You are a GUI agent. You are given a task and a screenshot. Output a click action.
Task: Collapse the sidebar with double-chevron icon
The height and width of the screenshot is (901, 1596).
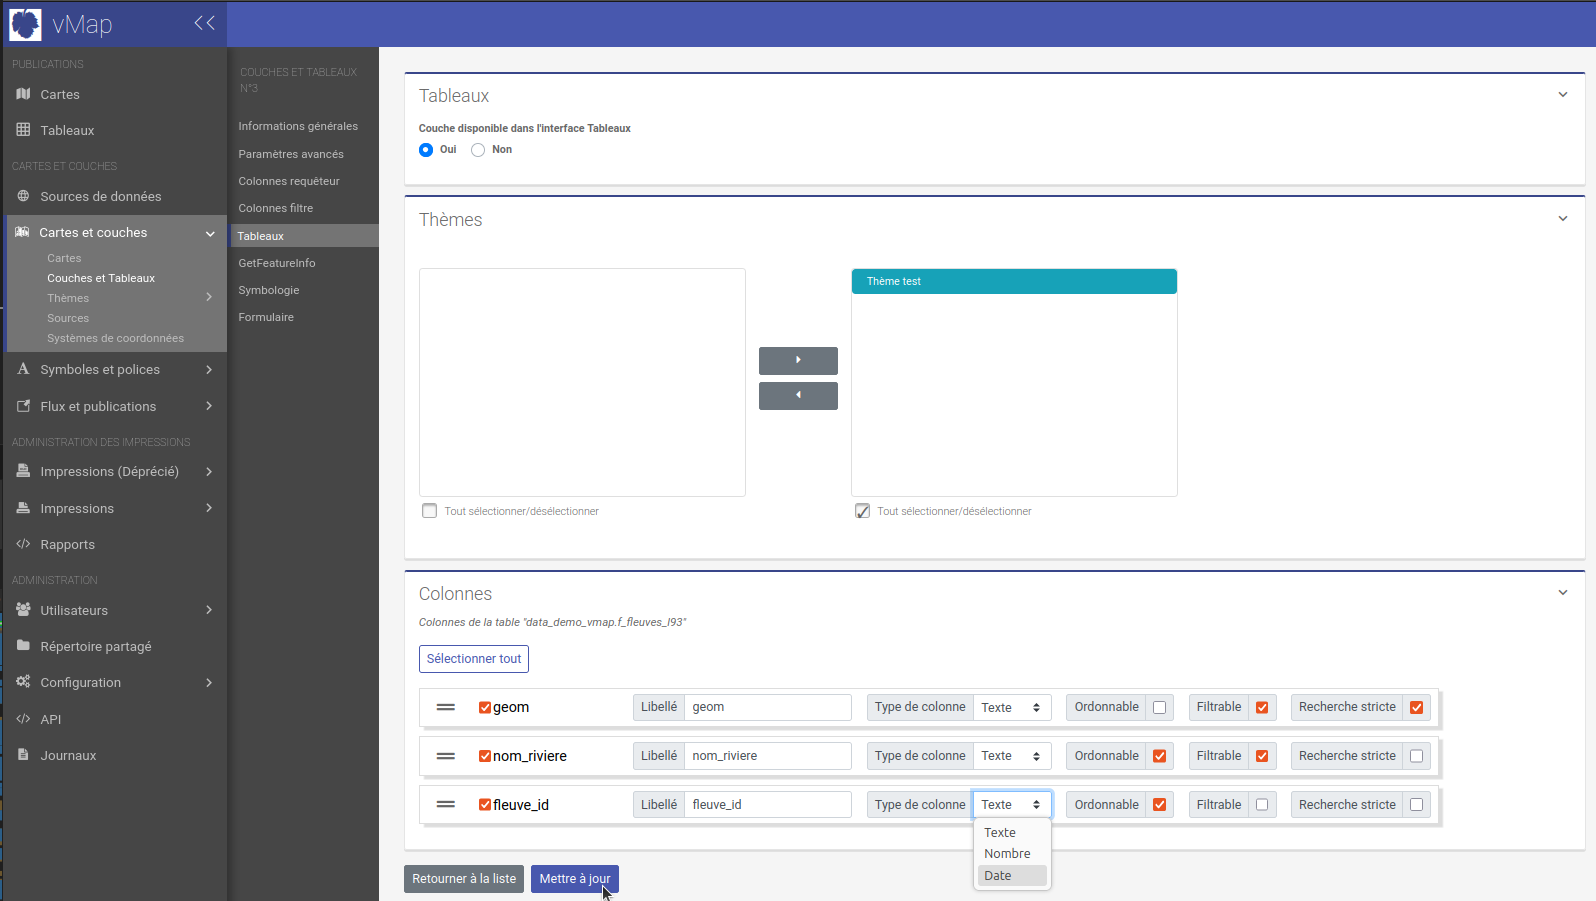204,23
